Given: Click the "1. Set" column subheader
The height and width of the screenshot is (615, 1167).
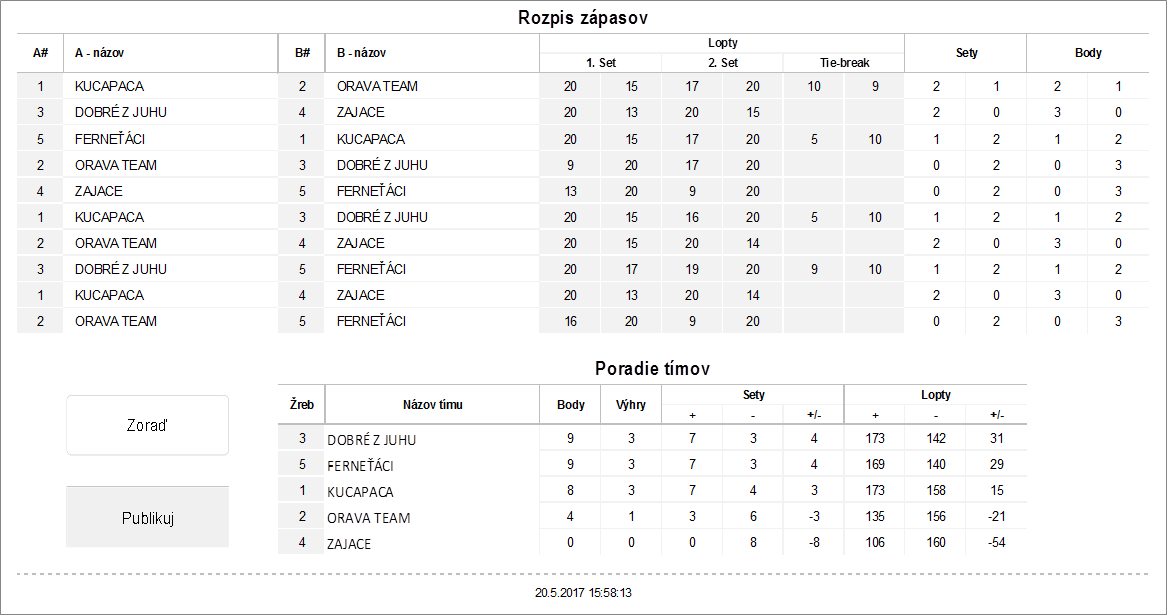Looking at the screenshot, I should pos(600,62).
